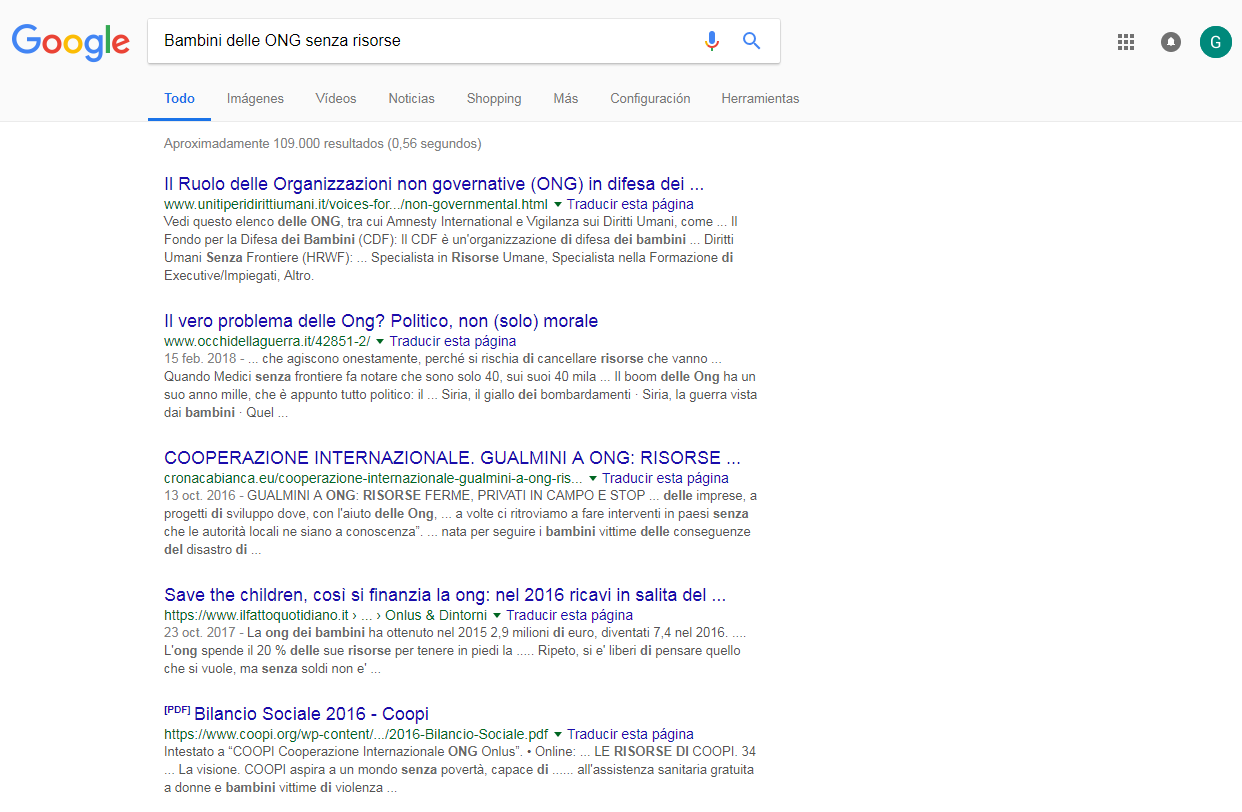Translate the ilfattoquotidiano.it result page
Image resolution: width=1242 pixels, height=812 pixels.
pyautogui.click(x=569, y=615)
